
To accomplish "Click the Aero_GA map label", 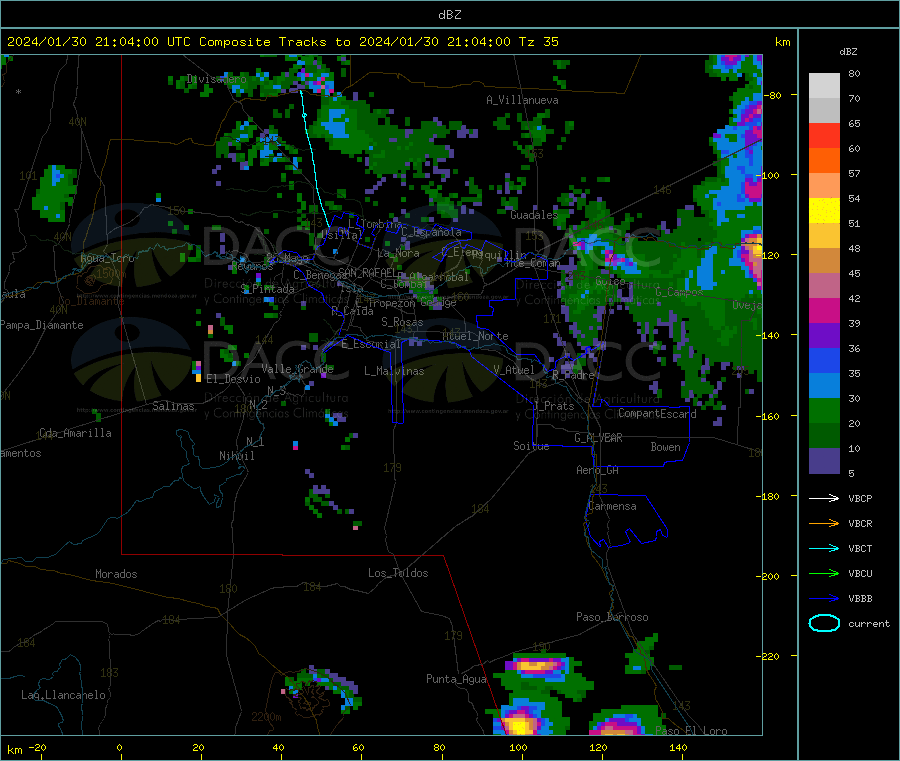I will click(x=597, y=470).
